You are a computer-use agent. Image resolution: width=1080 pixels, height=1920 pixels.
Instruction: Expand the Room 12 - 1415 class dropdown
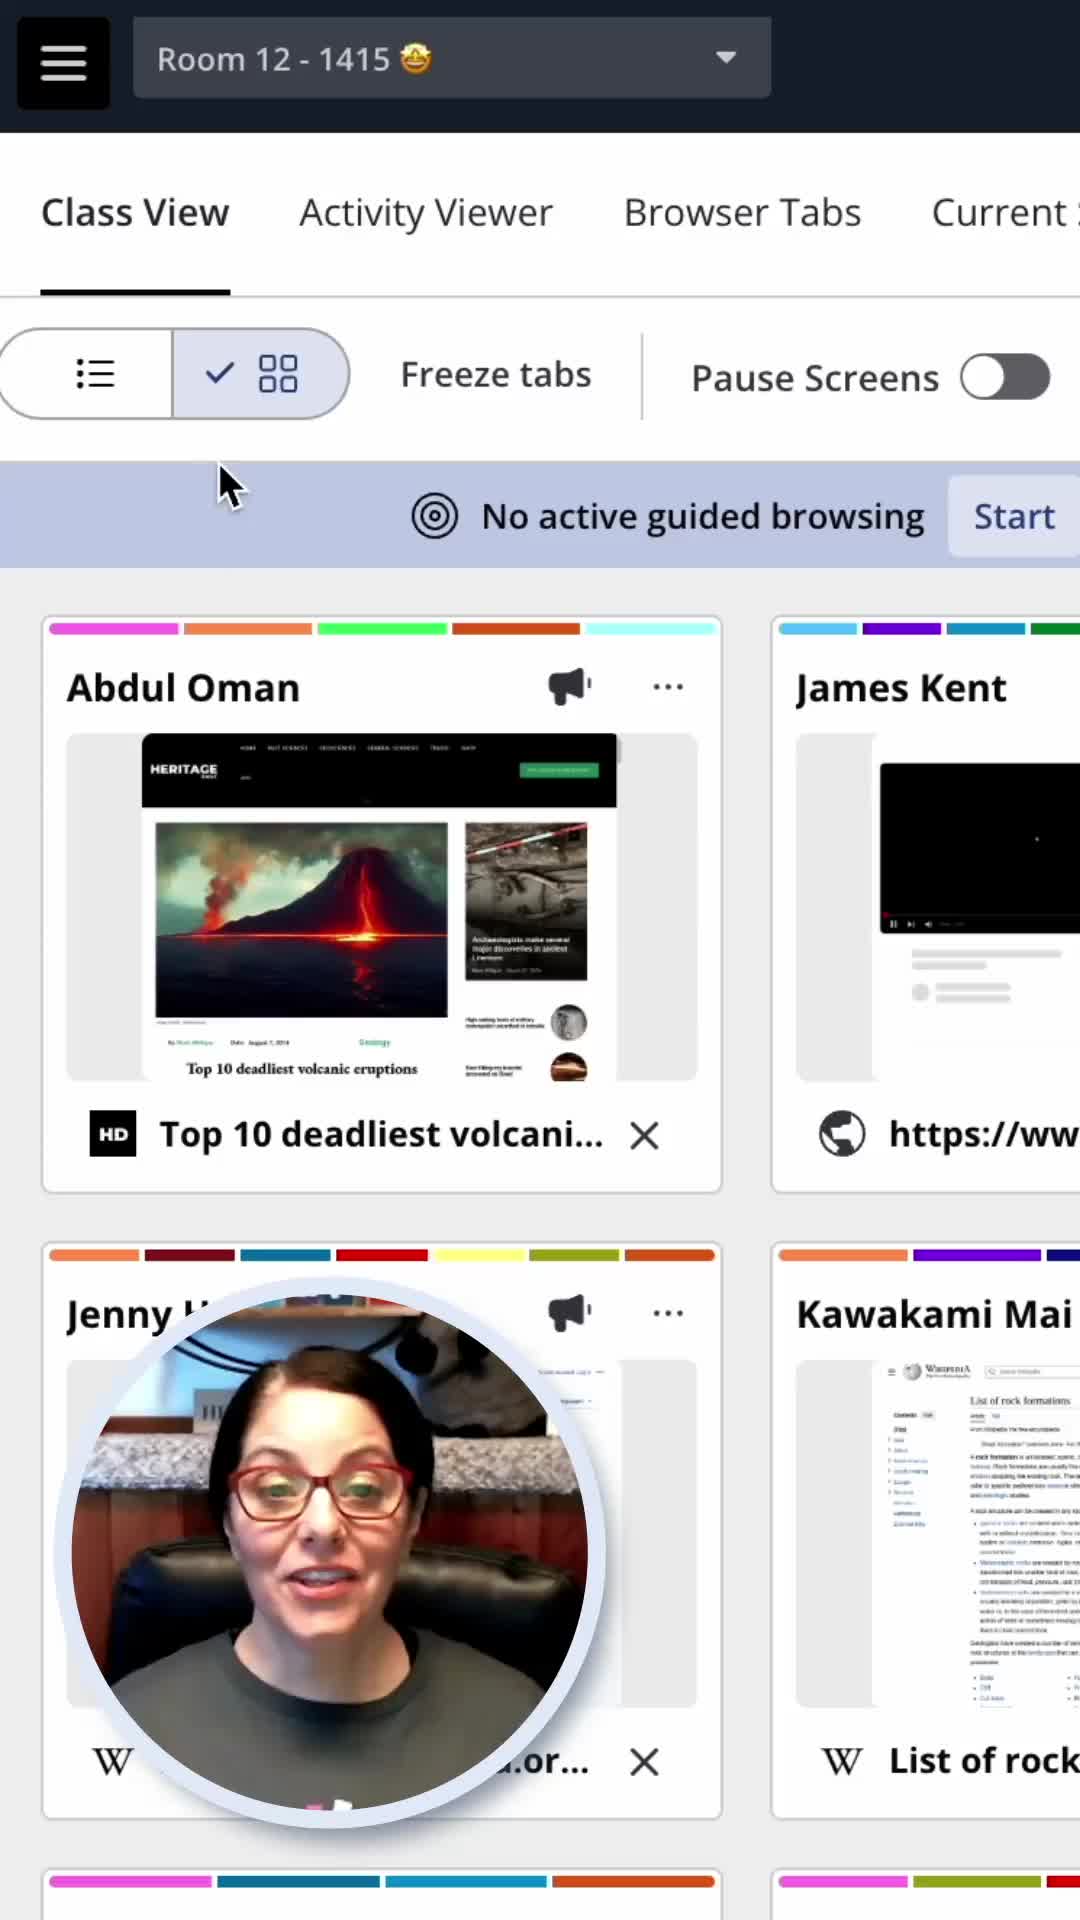coord(452,58)
